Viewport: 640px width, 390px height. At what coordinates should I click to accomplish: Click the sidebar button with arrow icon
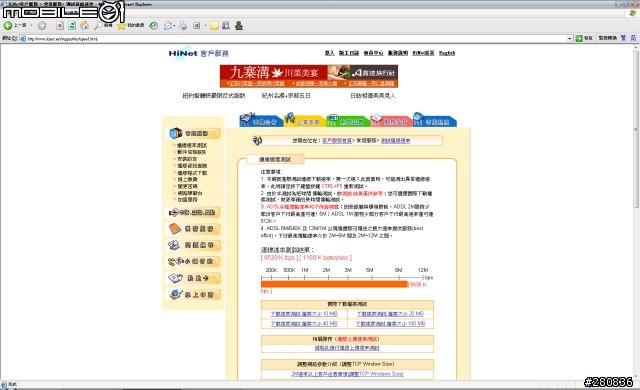[x=194, y=213]
